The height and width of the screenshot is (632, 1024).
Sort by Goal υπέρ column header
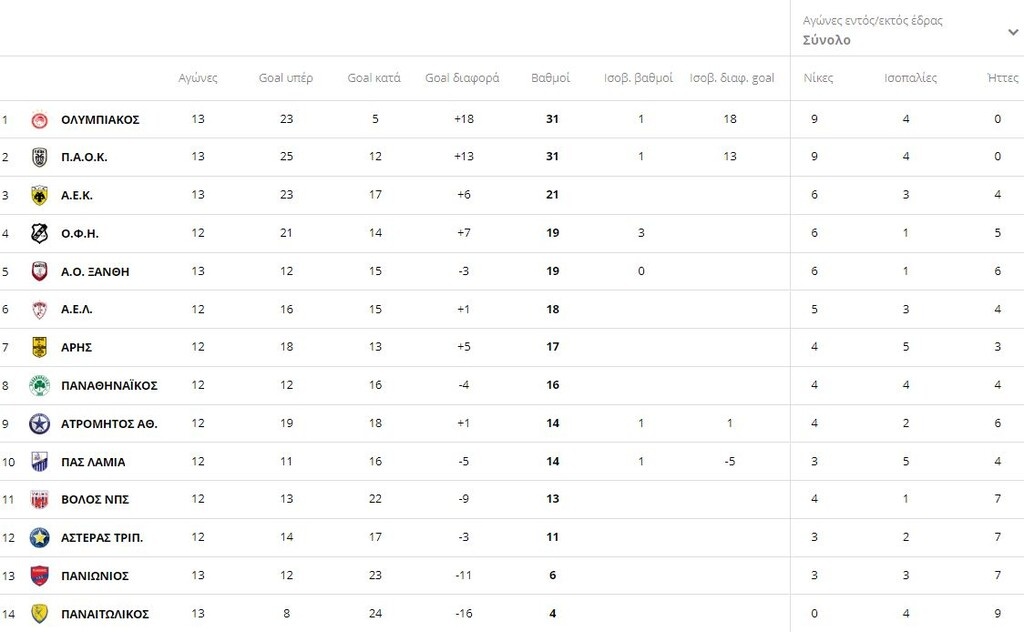pos(286,78)
